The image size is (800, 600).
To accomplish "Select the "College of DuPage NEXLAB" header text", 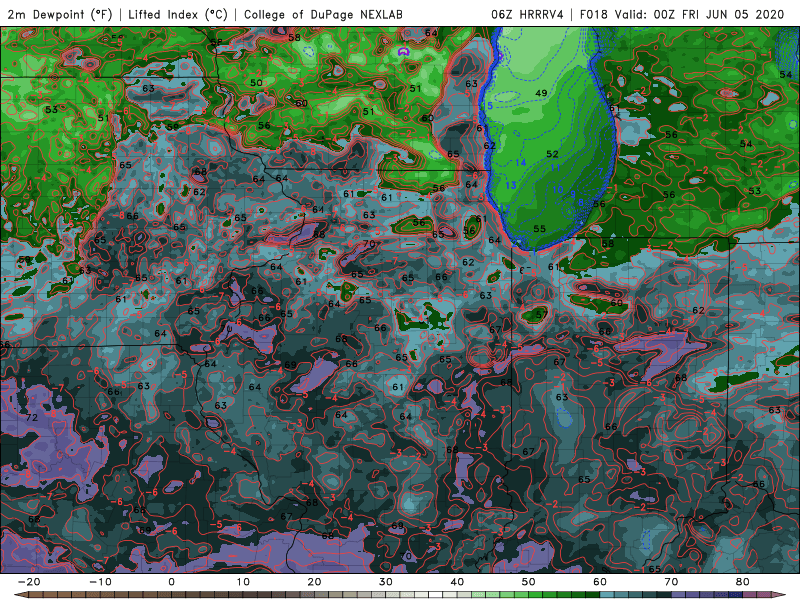I will coord(323,14).
